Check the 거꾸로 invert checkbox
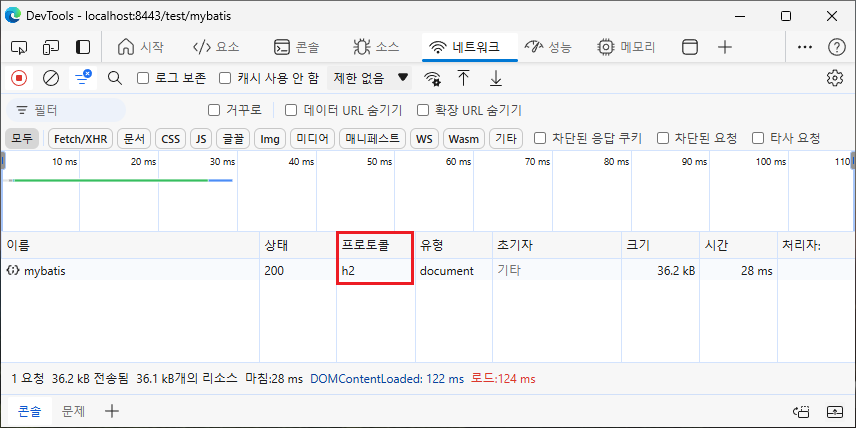 [x=214, y=110]
